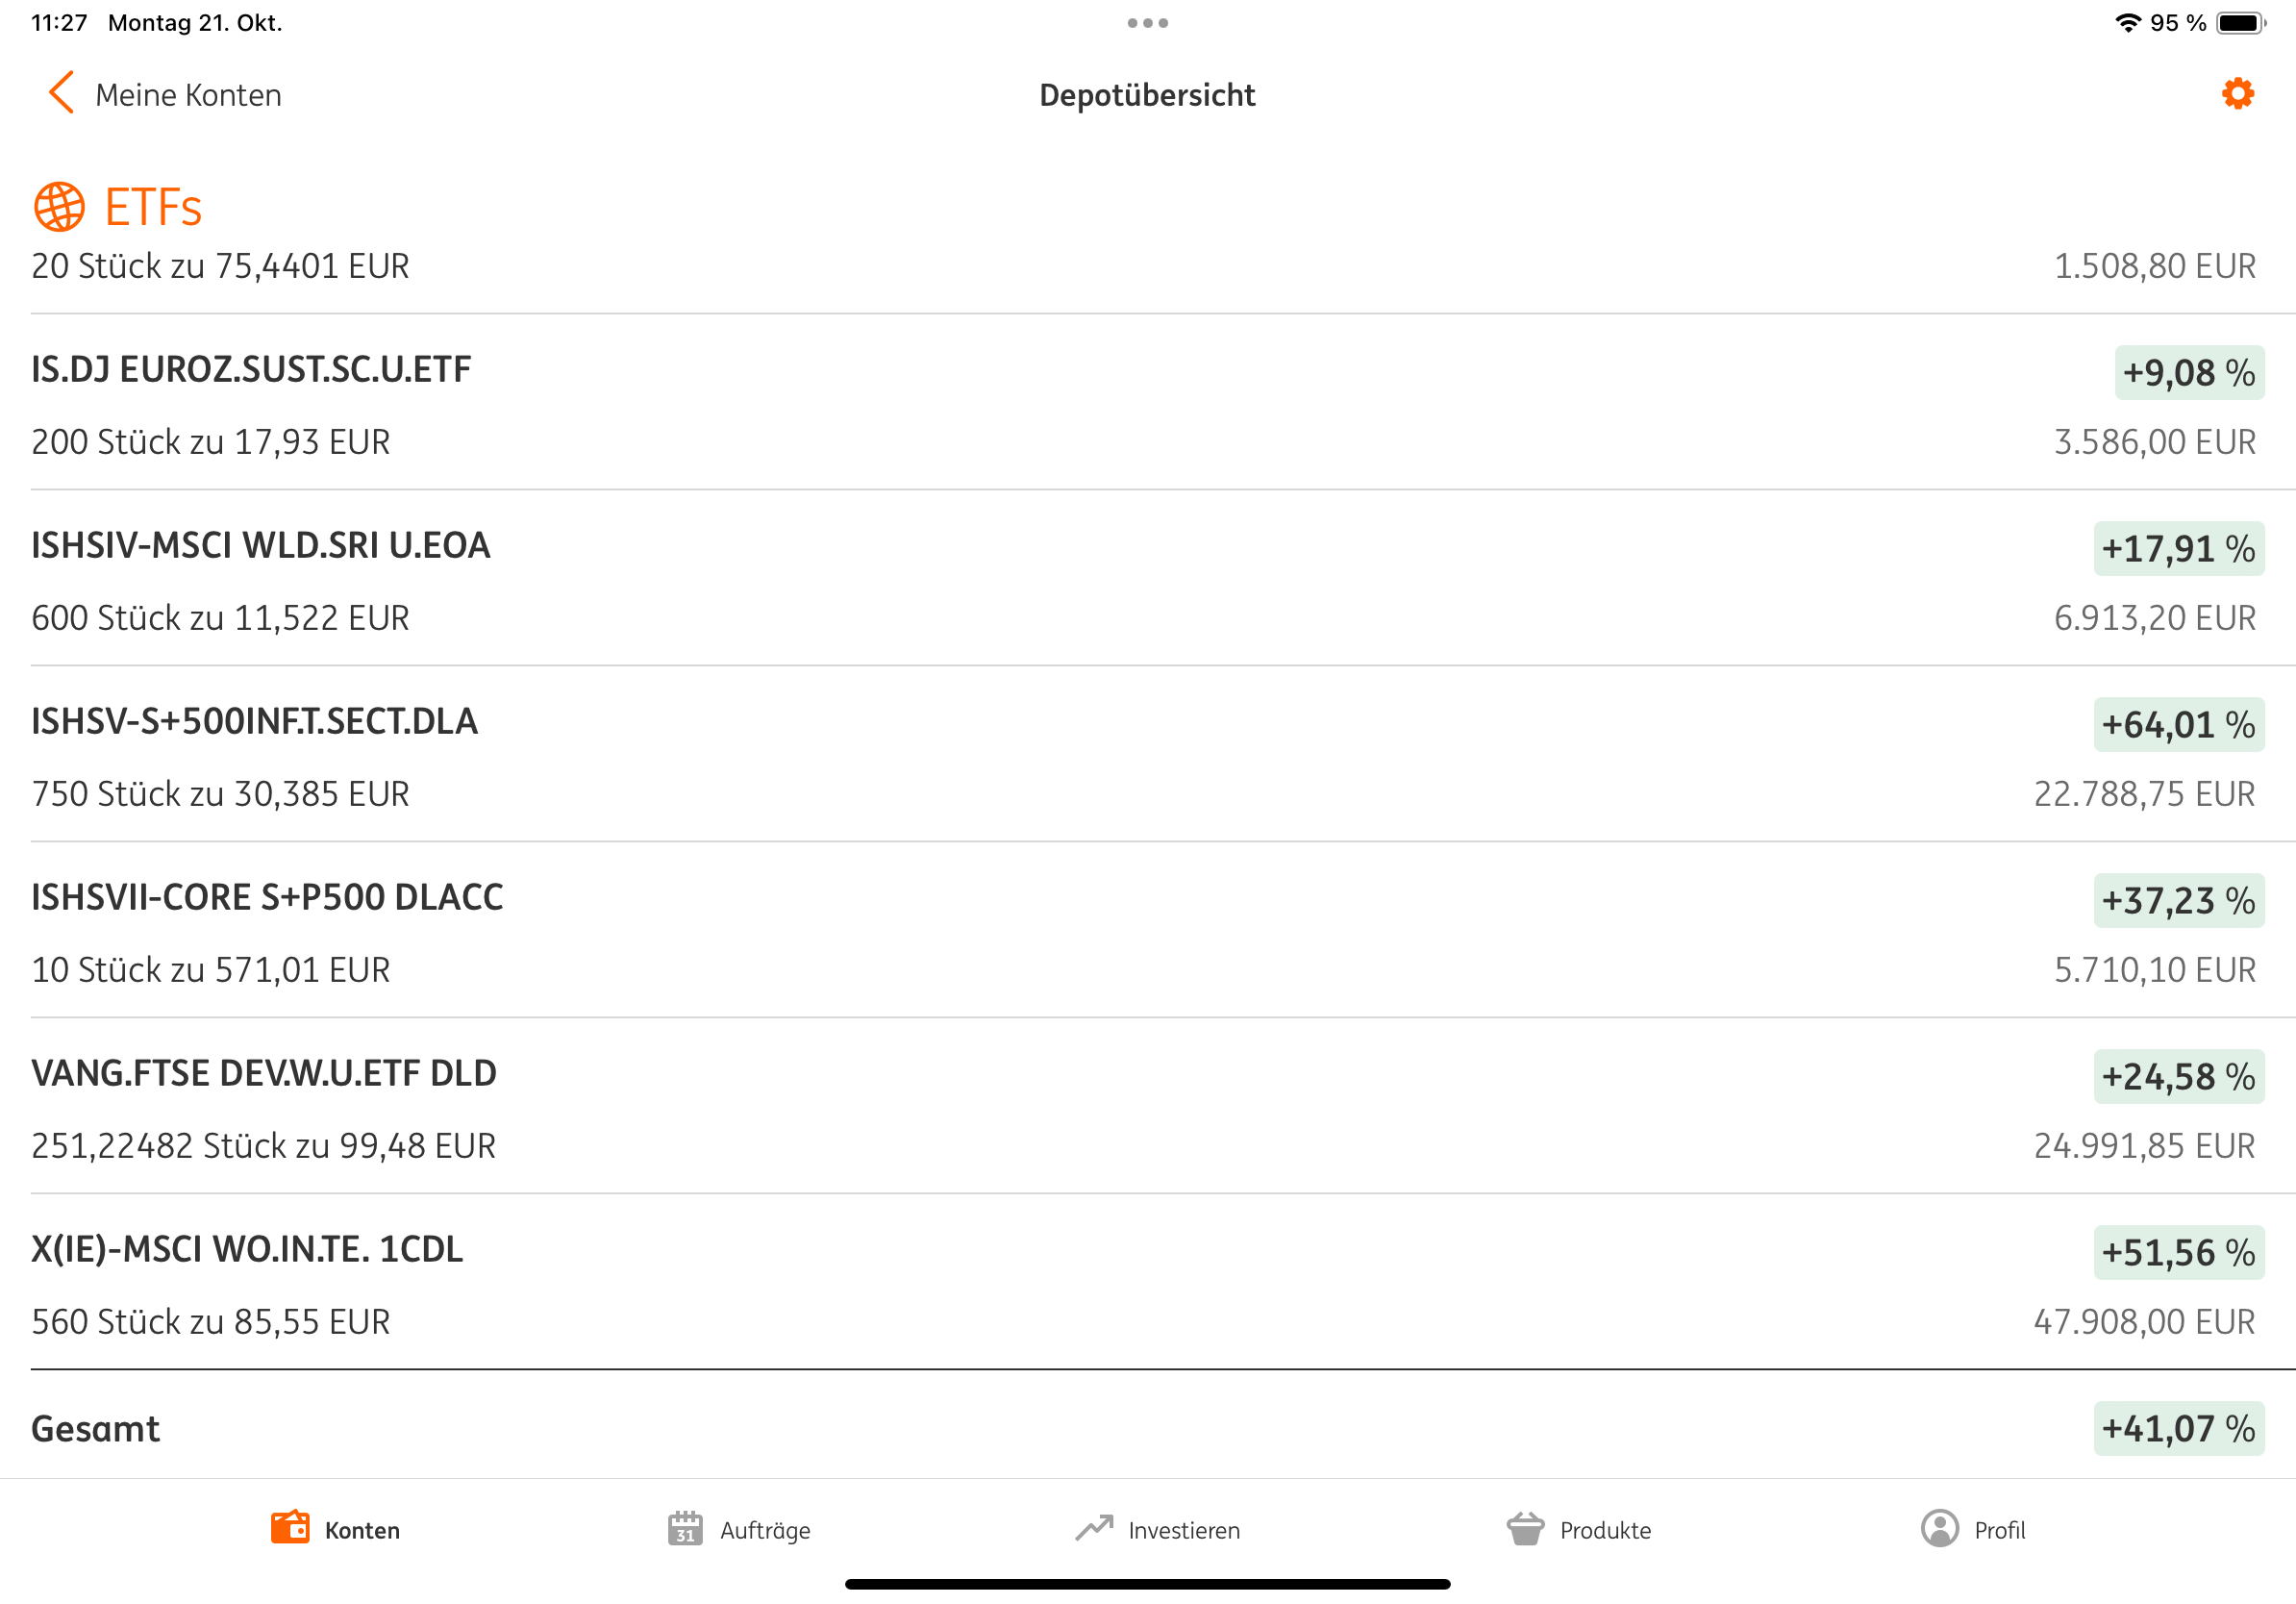The image size is (2296, 1604).
Task: Tap the Aufträge calendar icon
Action: (685, 1529)
